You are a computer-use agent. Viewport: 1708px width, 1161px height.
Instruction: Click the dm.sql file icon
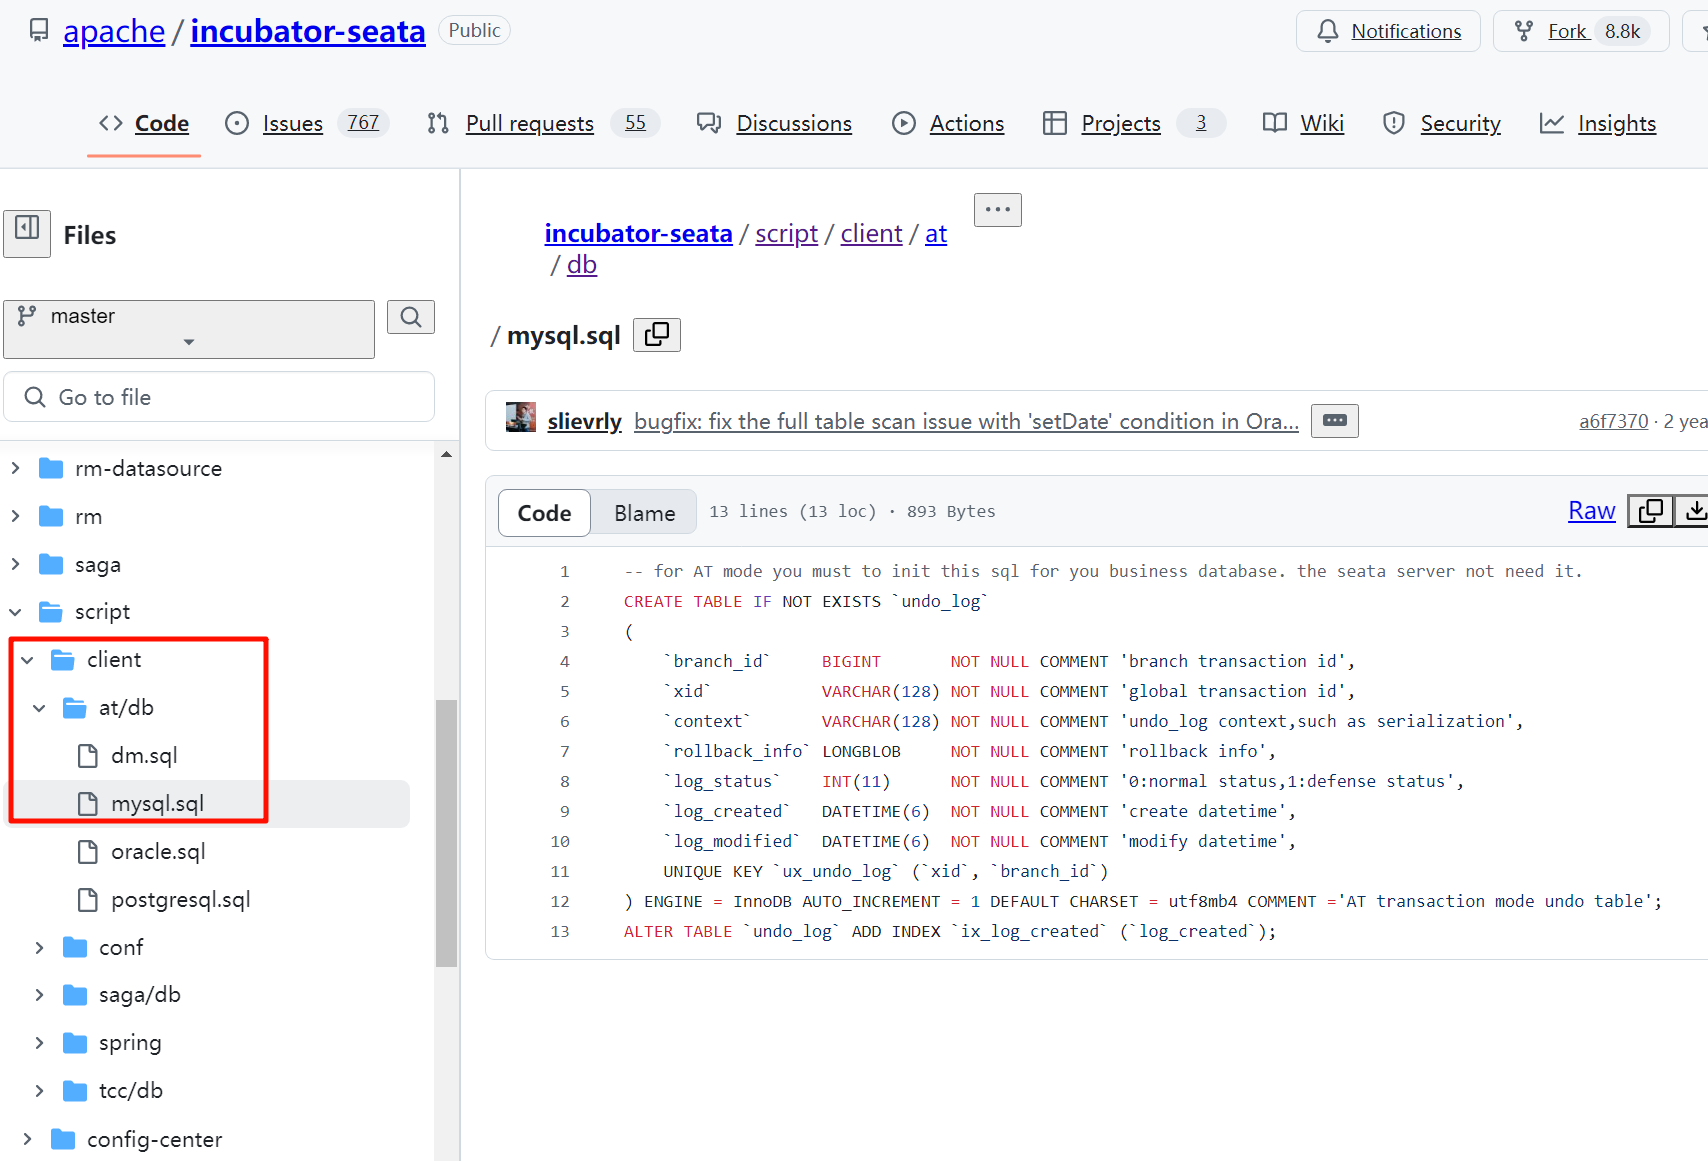click(88, 756)
